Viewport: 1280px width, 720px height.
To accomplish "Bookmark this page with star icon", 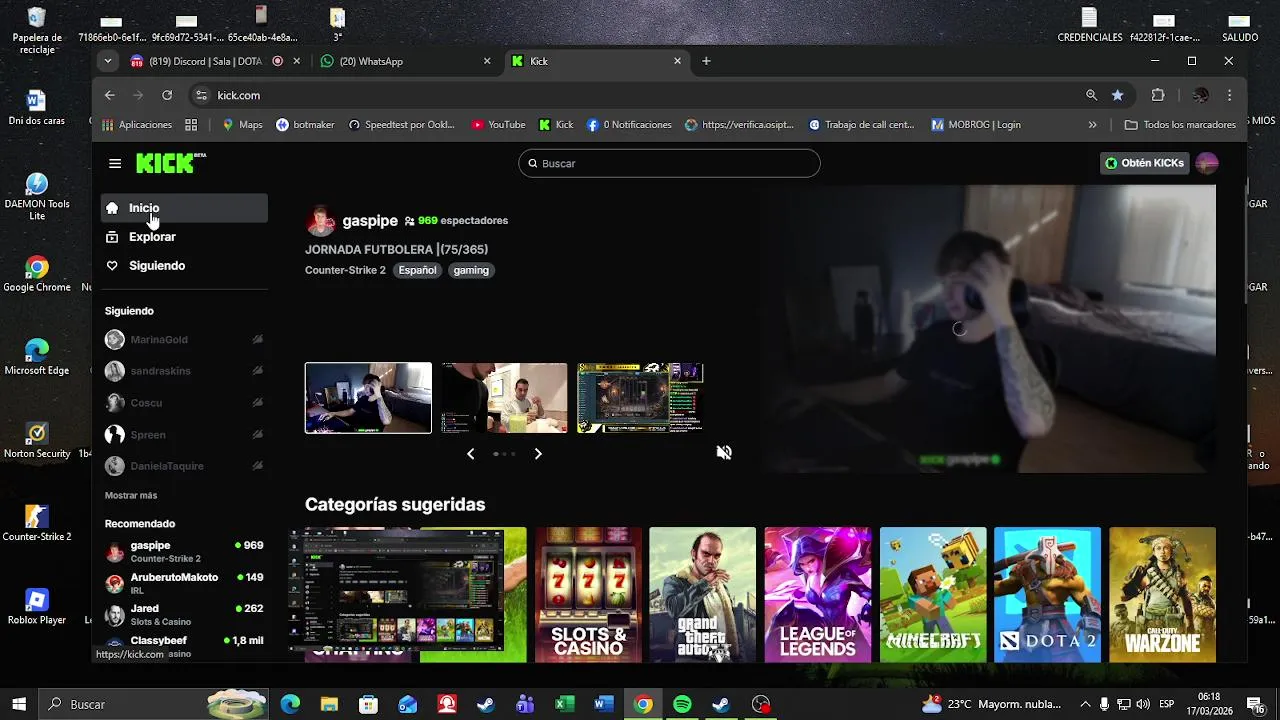I will pyautogui.click(x=1117, y=95).
